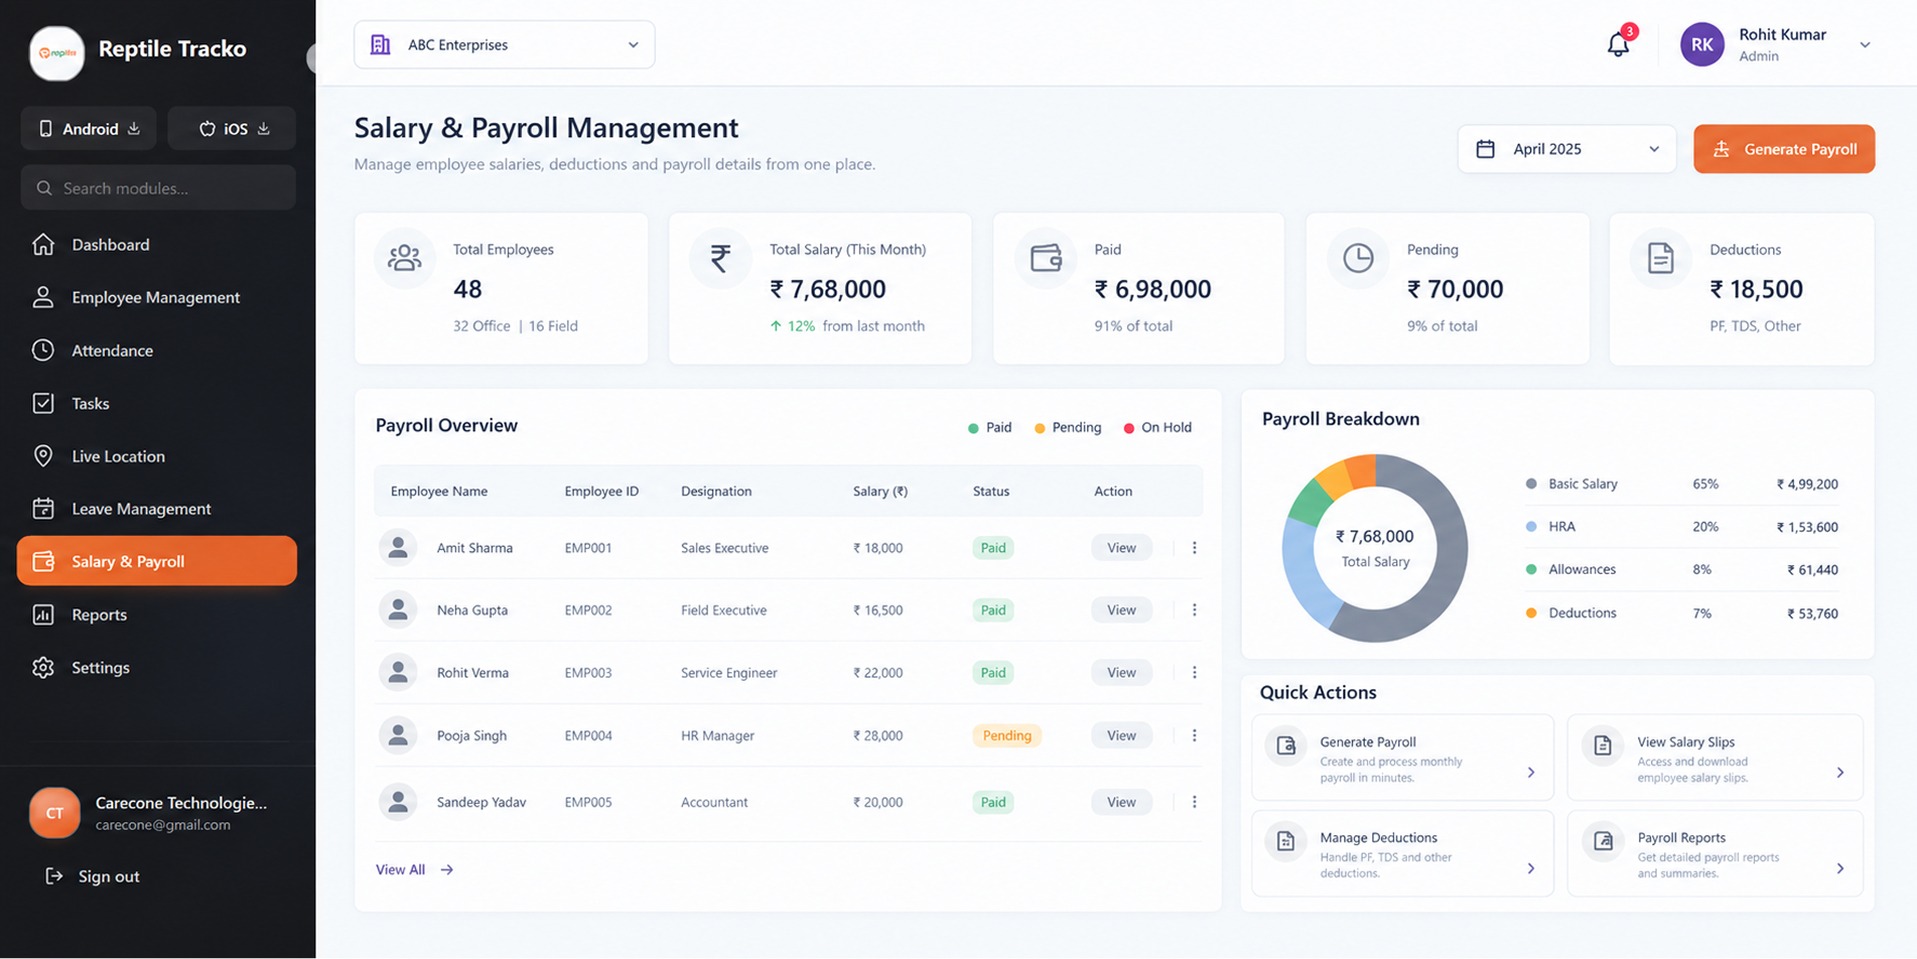This screenshot has height=959, width=1917.
Task: Click the payroll breakdown donut chart
Action: click(1375, 548)
